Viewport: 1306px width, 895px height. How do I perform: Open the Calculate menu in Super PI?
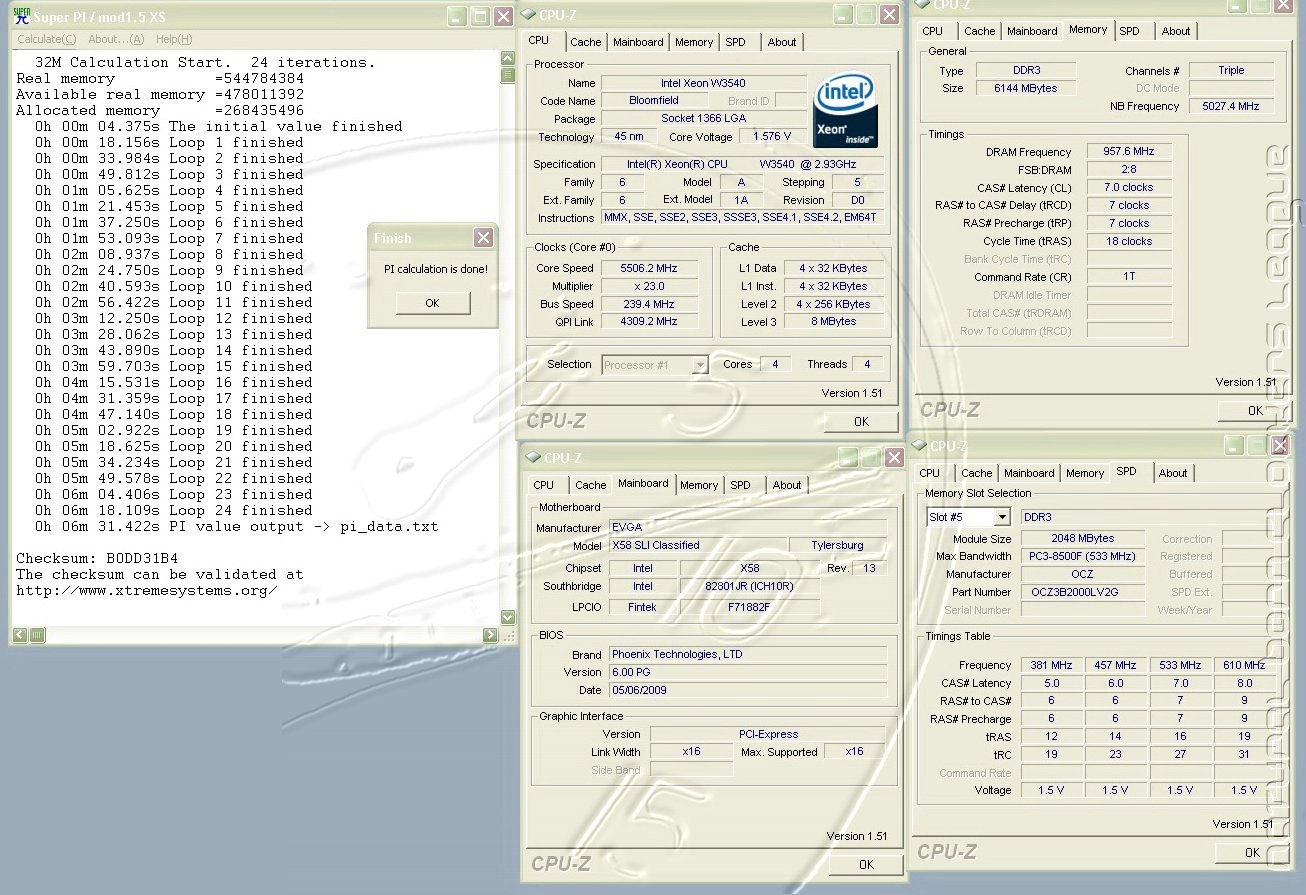(x=46, y=39)
